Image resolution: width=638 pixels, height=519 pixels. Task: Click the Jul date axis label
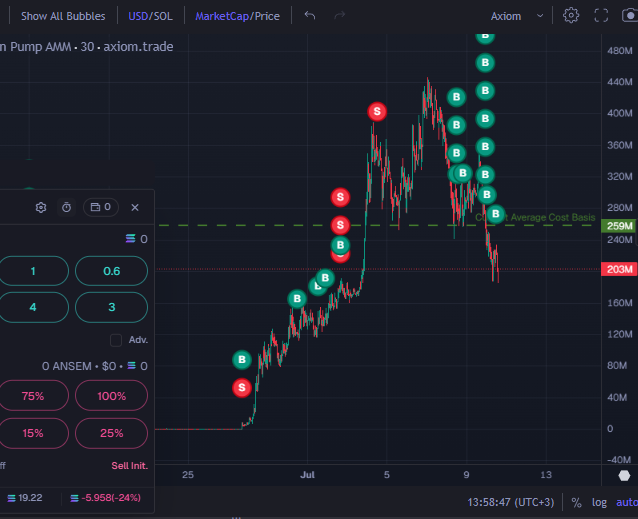(x=307, y=475)
